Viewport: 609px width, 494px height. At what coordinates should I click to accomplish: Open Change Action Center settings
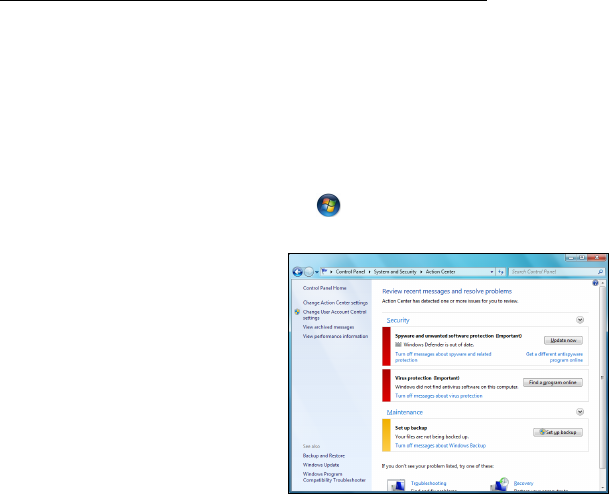[x=335, y=303]
